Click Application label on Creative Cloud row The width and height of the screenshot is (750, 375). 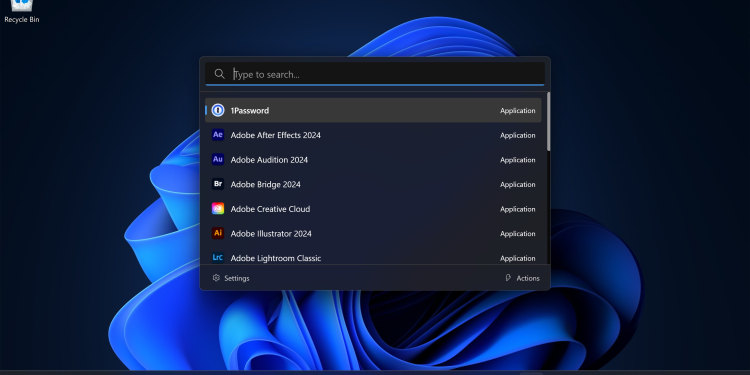(x=518, y=210)
